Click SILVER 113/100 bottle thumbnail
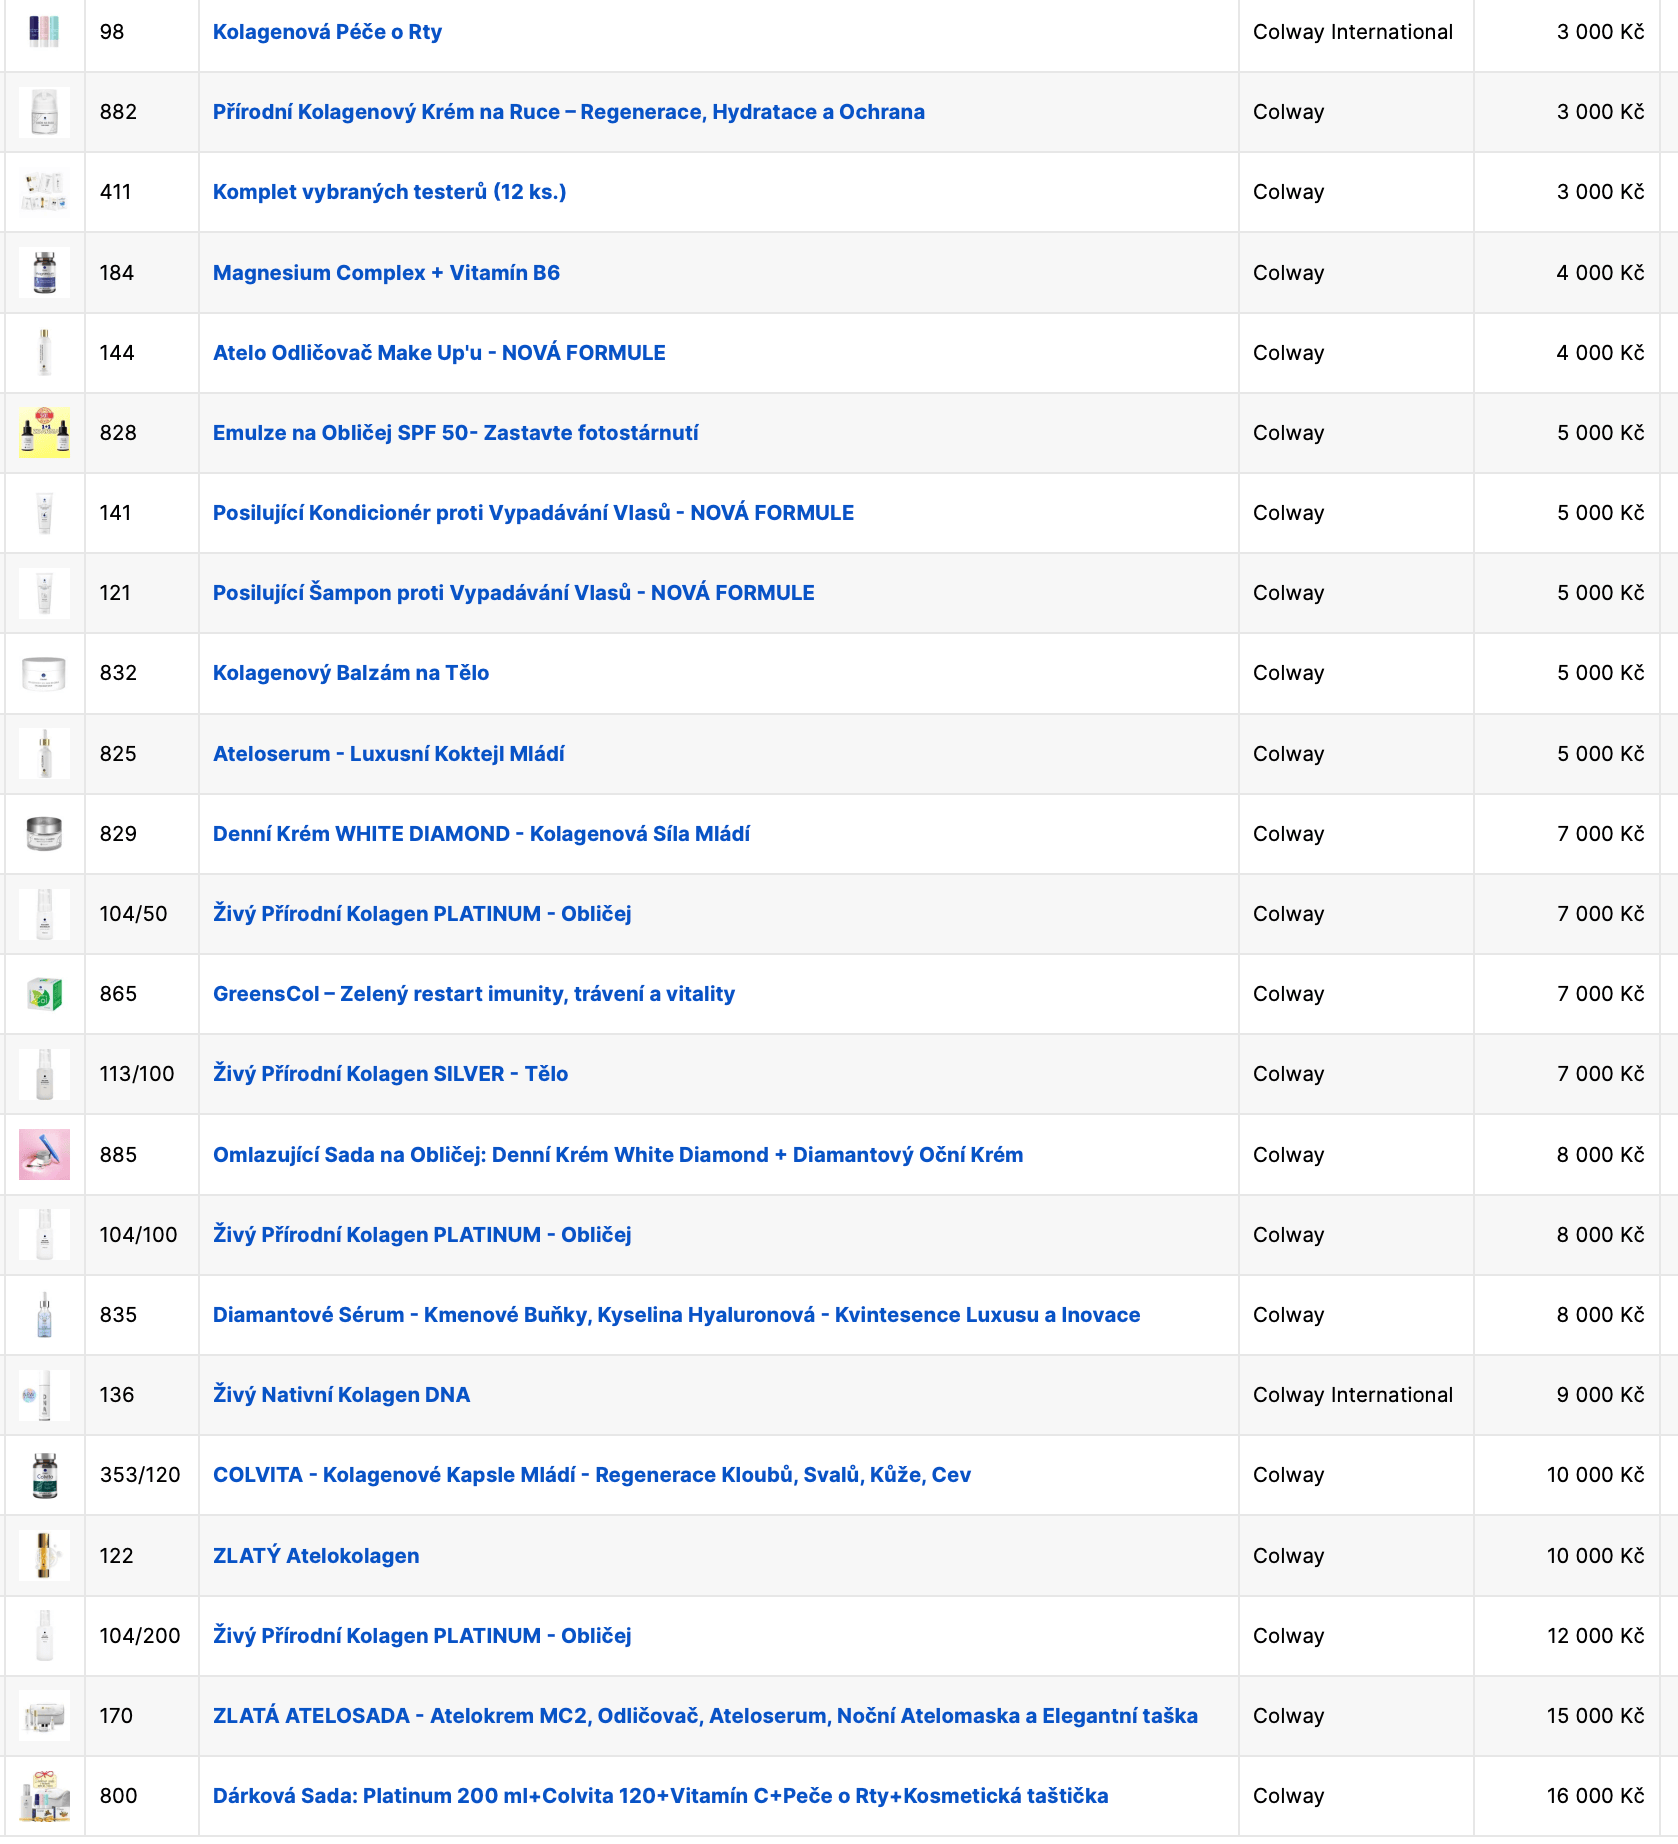The image size is (1678, 1844). pyautogui.click(x=44, y=1074)
